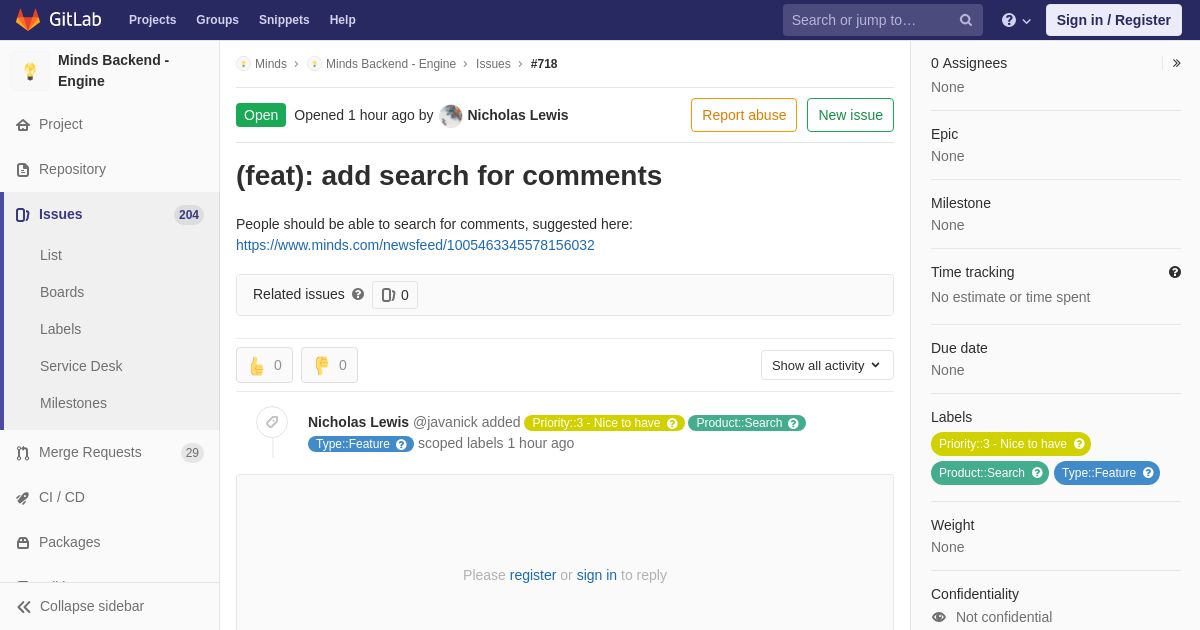
Task: Click Product::Search label in activity note
Action: 747,423
